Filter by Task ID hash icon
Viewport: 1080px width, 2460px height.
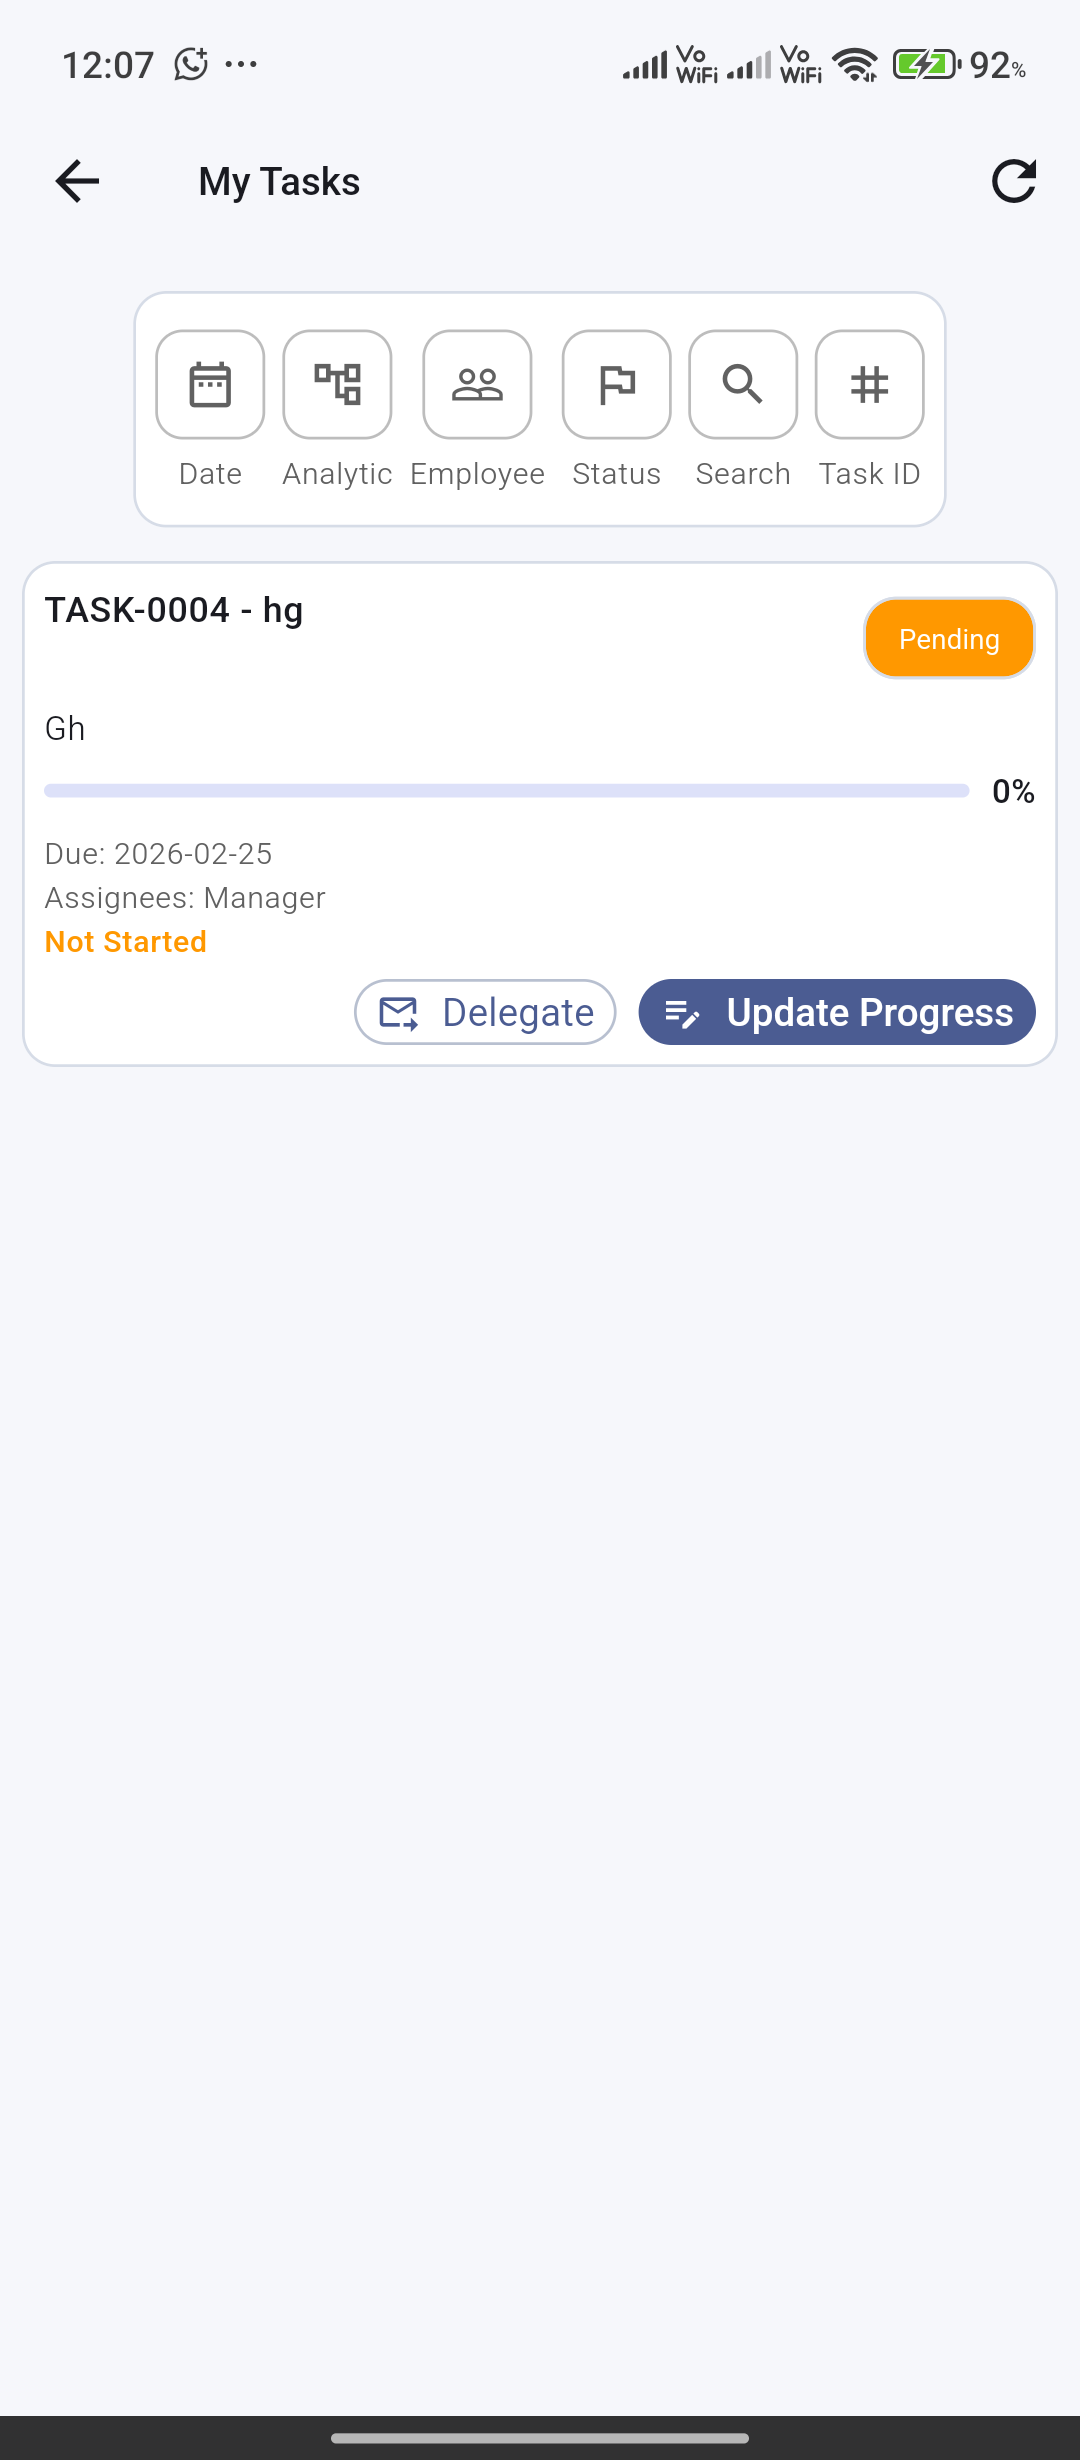click(x=869, y=385)
